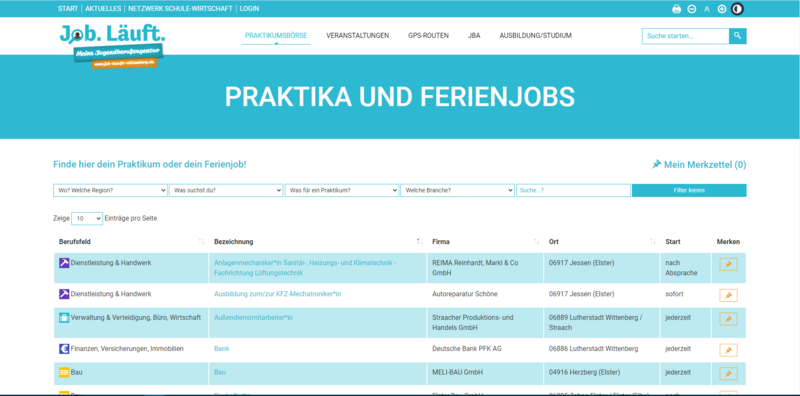Click the 'Suche starten...' search field

(685, 36)
